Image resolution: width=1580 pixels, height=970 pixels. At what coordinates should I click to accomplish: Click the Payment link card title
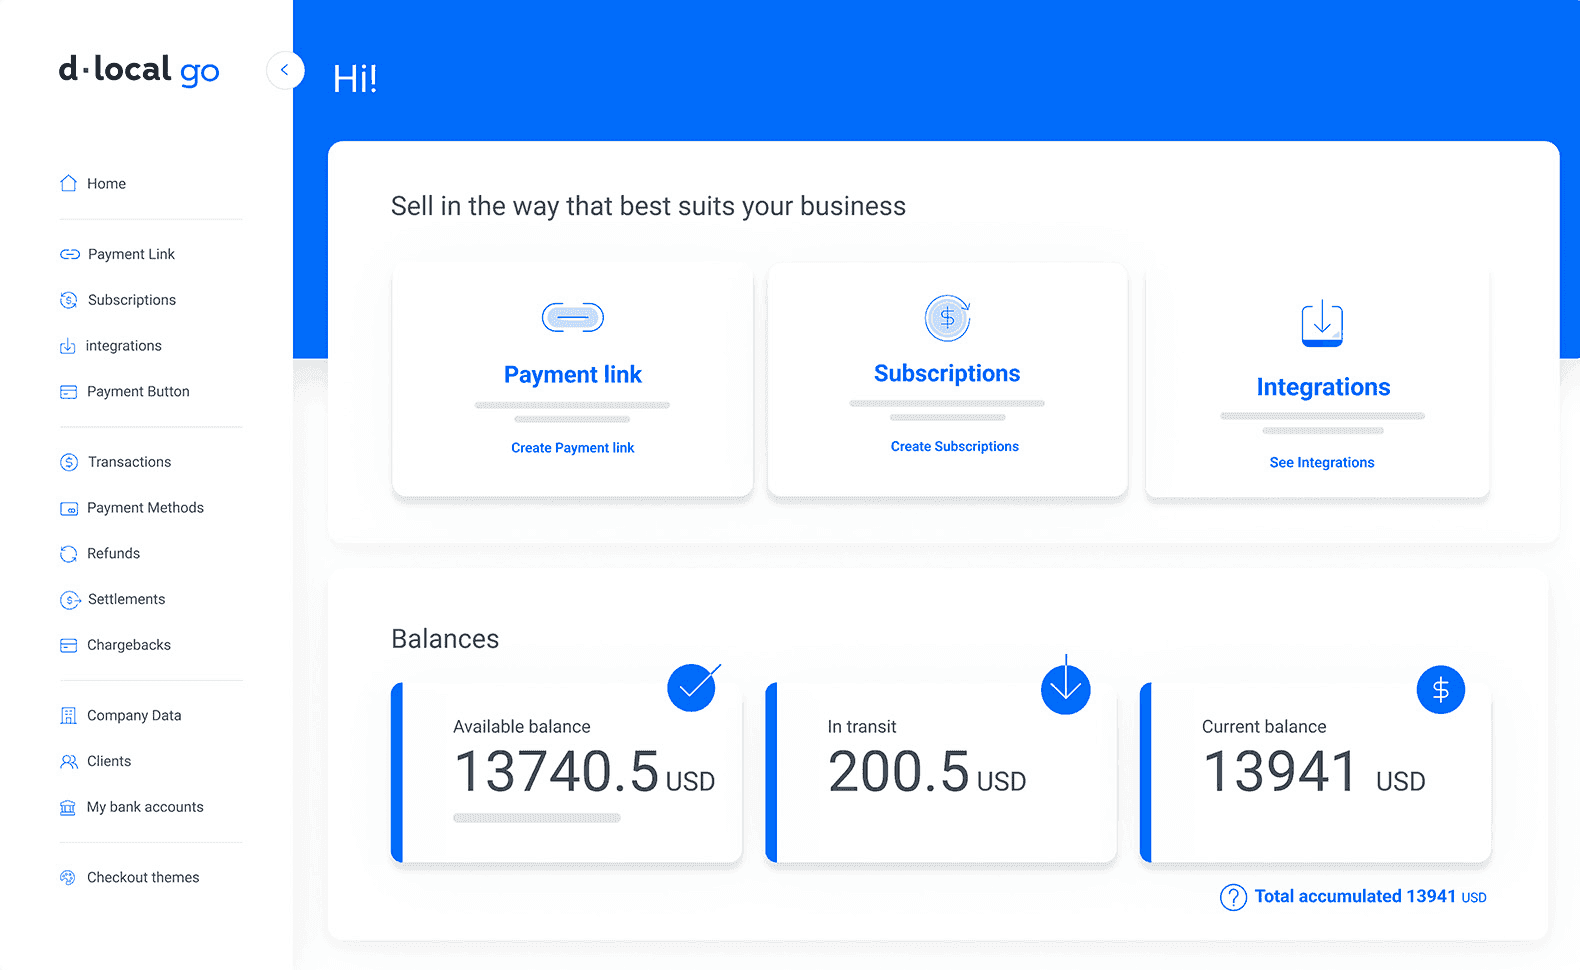pyautogui.click(x=573, y=375)
